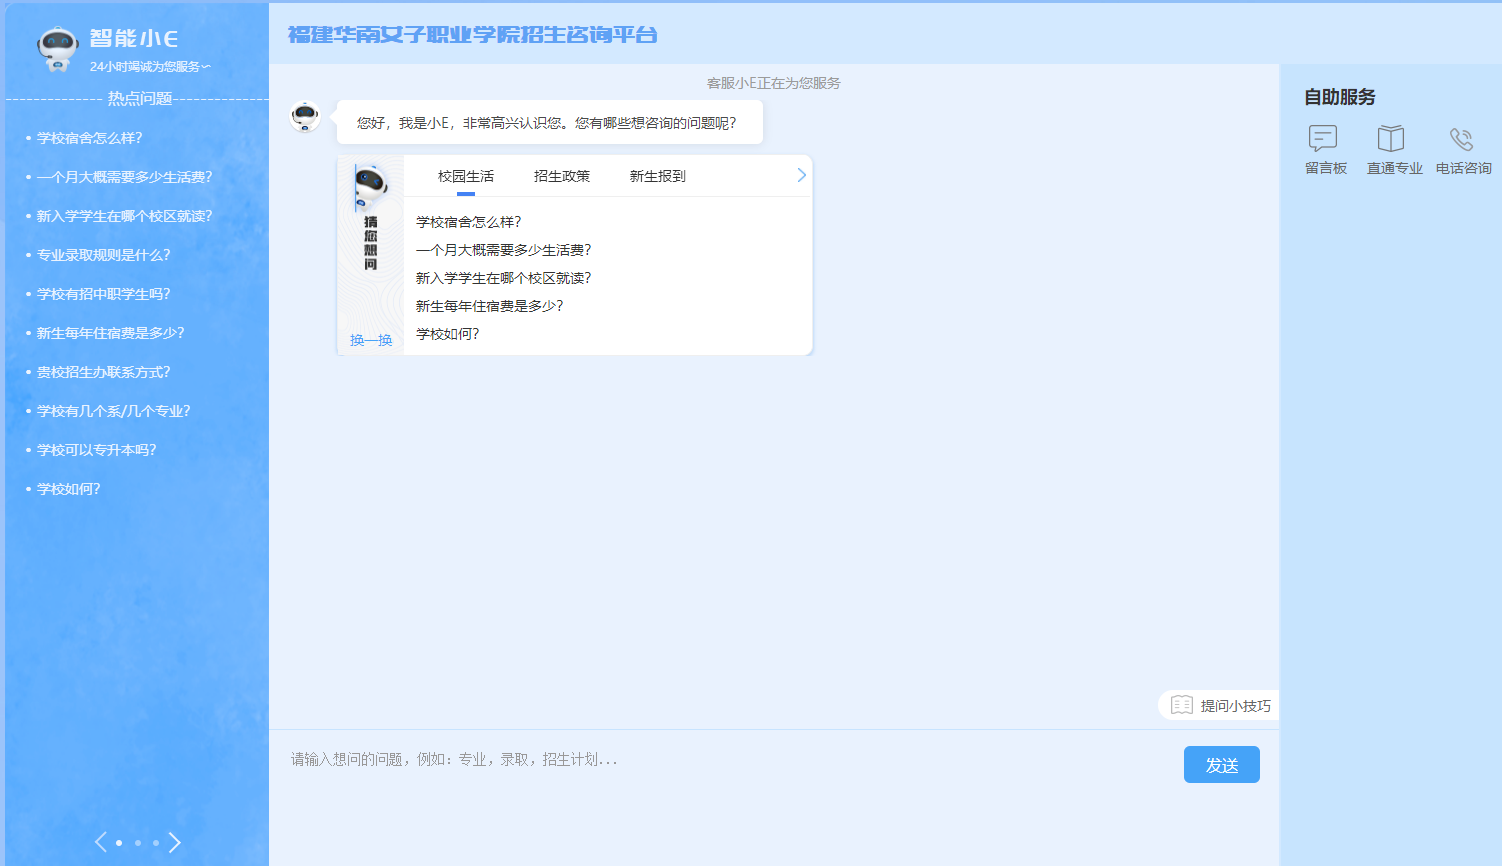
Task: Click the 猜您想问 robot image
Action: pyautogui.click(x=371, y=186)
